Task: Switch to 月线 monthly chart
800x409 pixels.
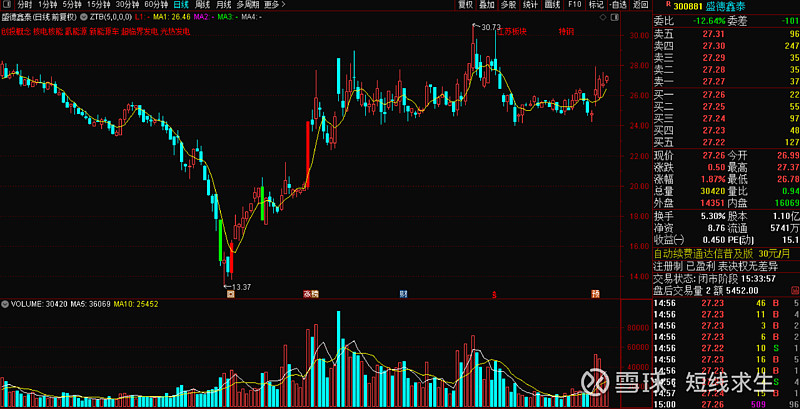Action: click(223, 5)
